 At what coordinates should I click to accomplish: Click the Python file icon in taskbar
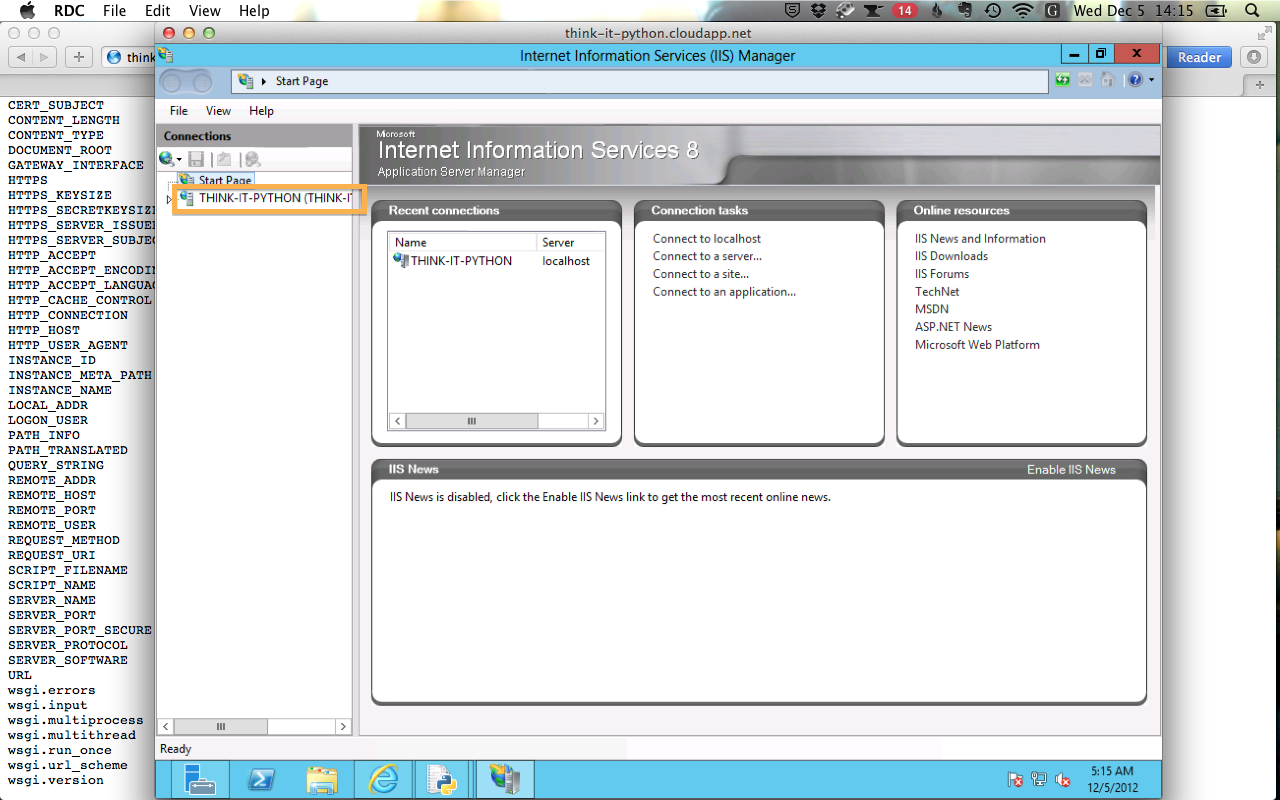(442, 779)
